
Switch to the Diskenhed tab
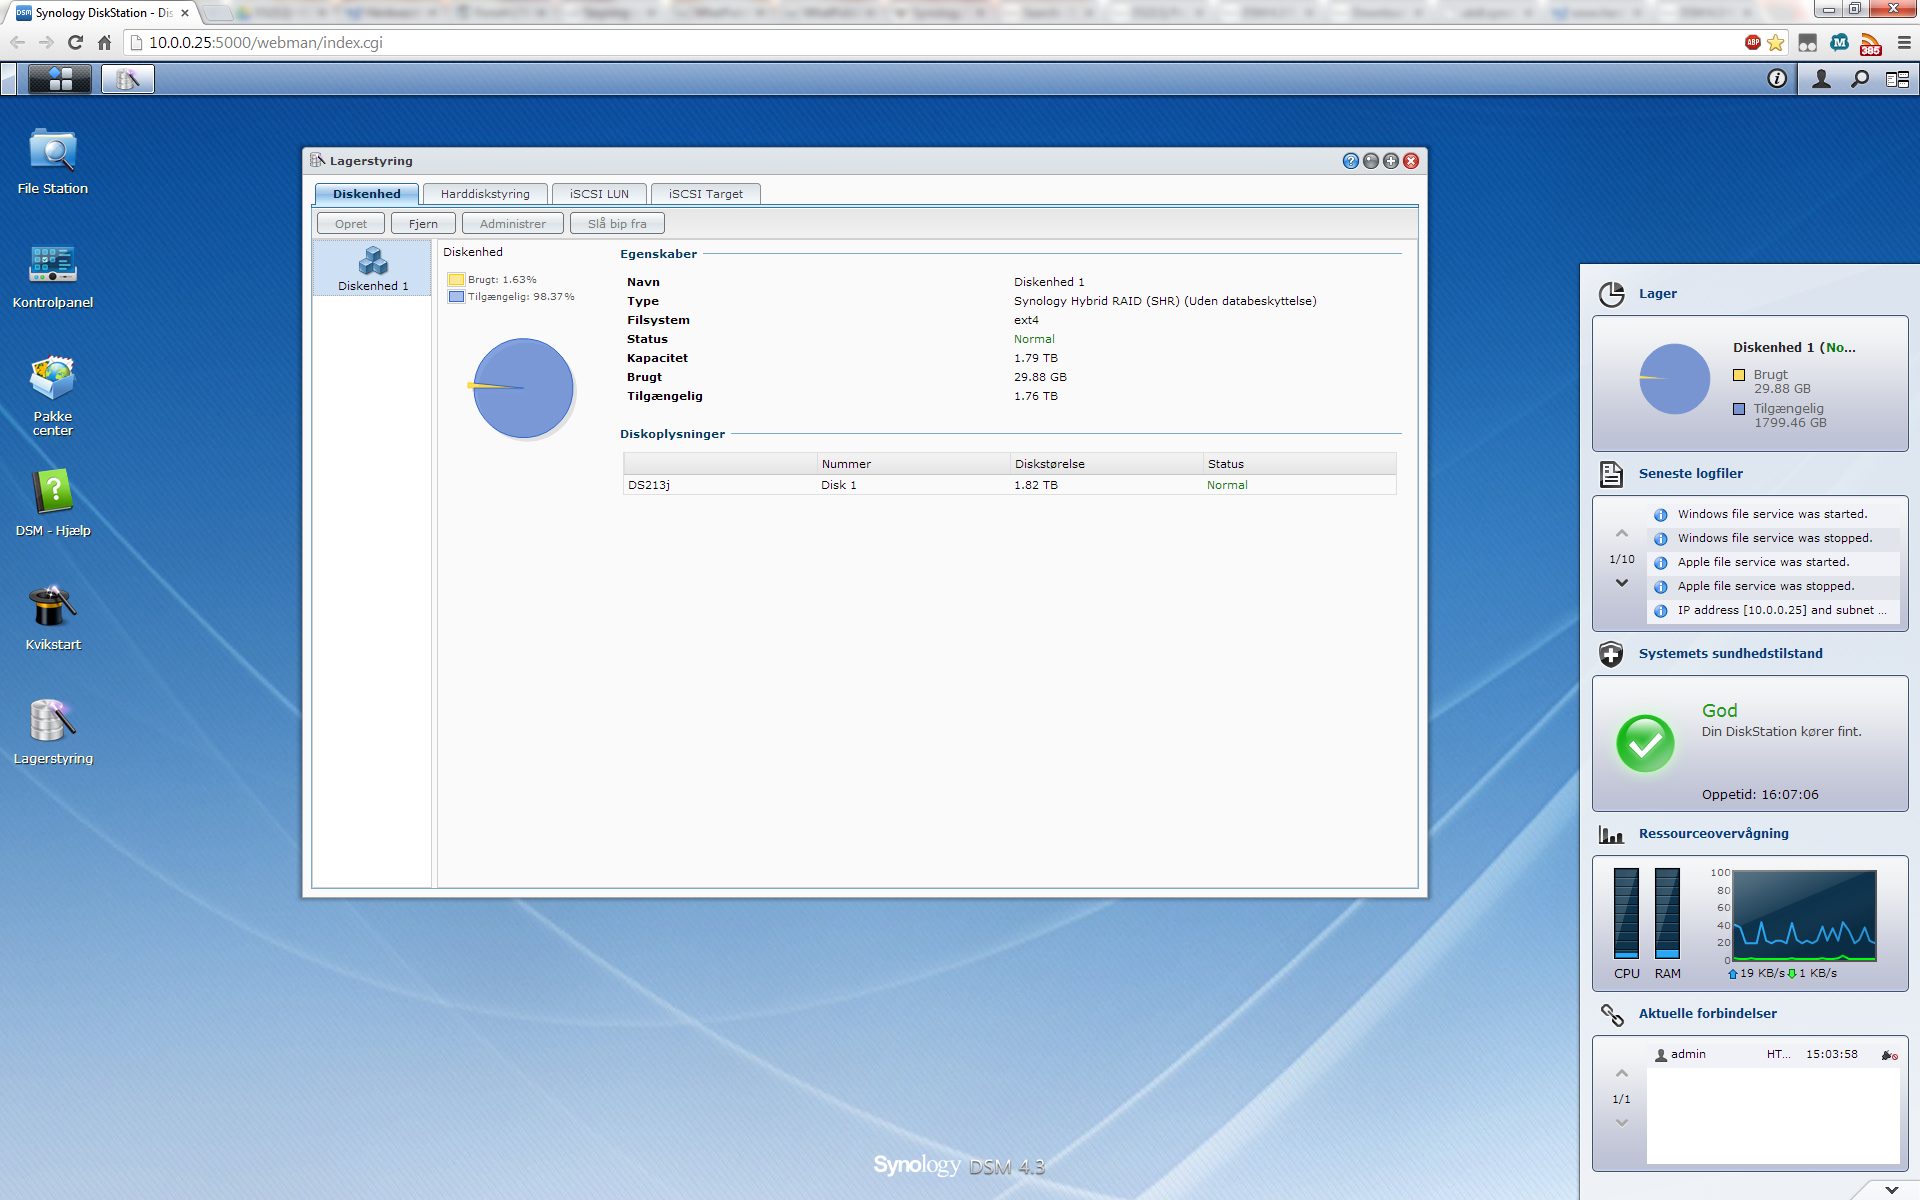point(367,194)
